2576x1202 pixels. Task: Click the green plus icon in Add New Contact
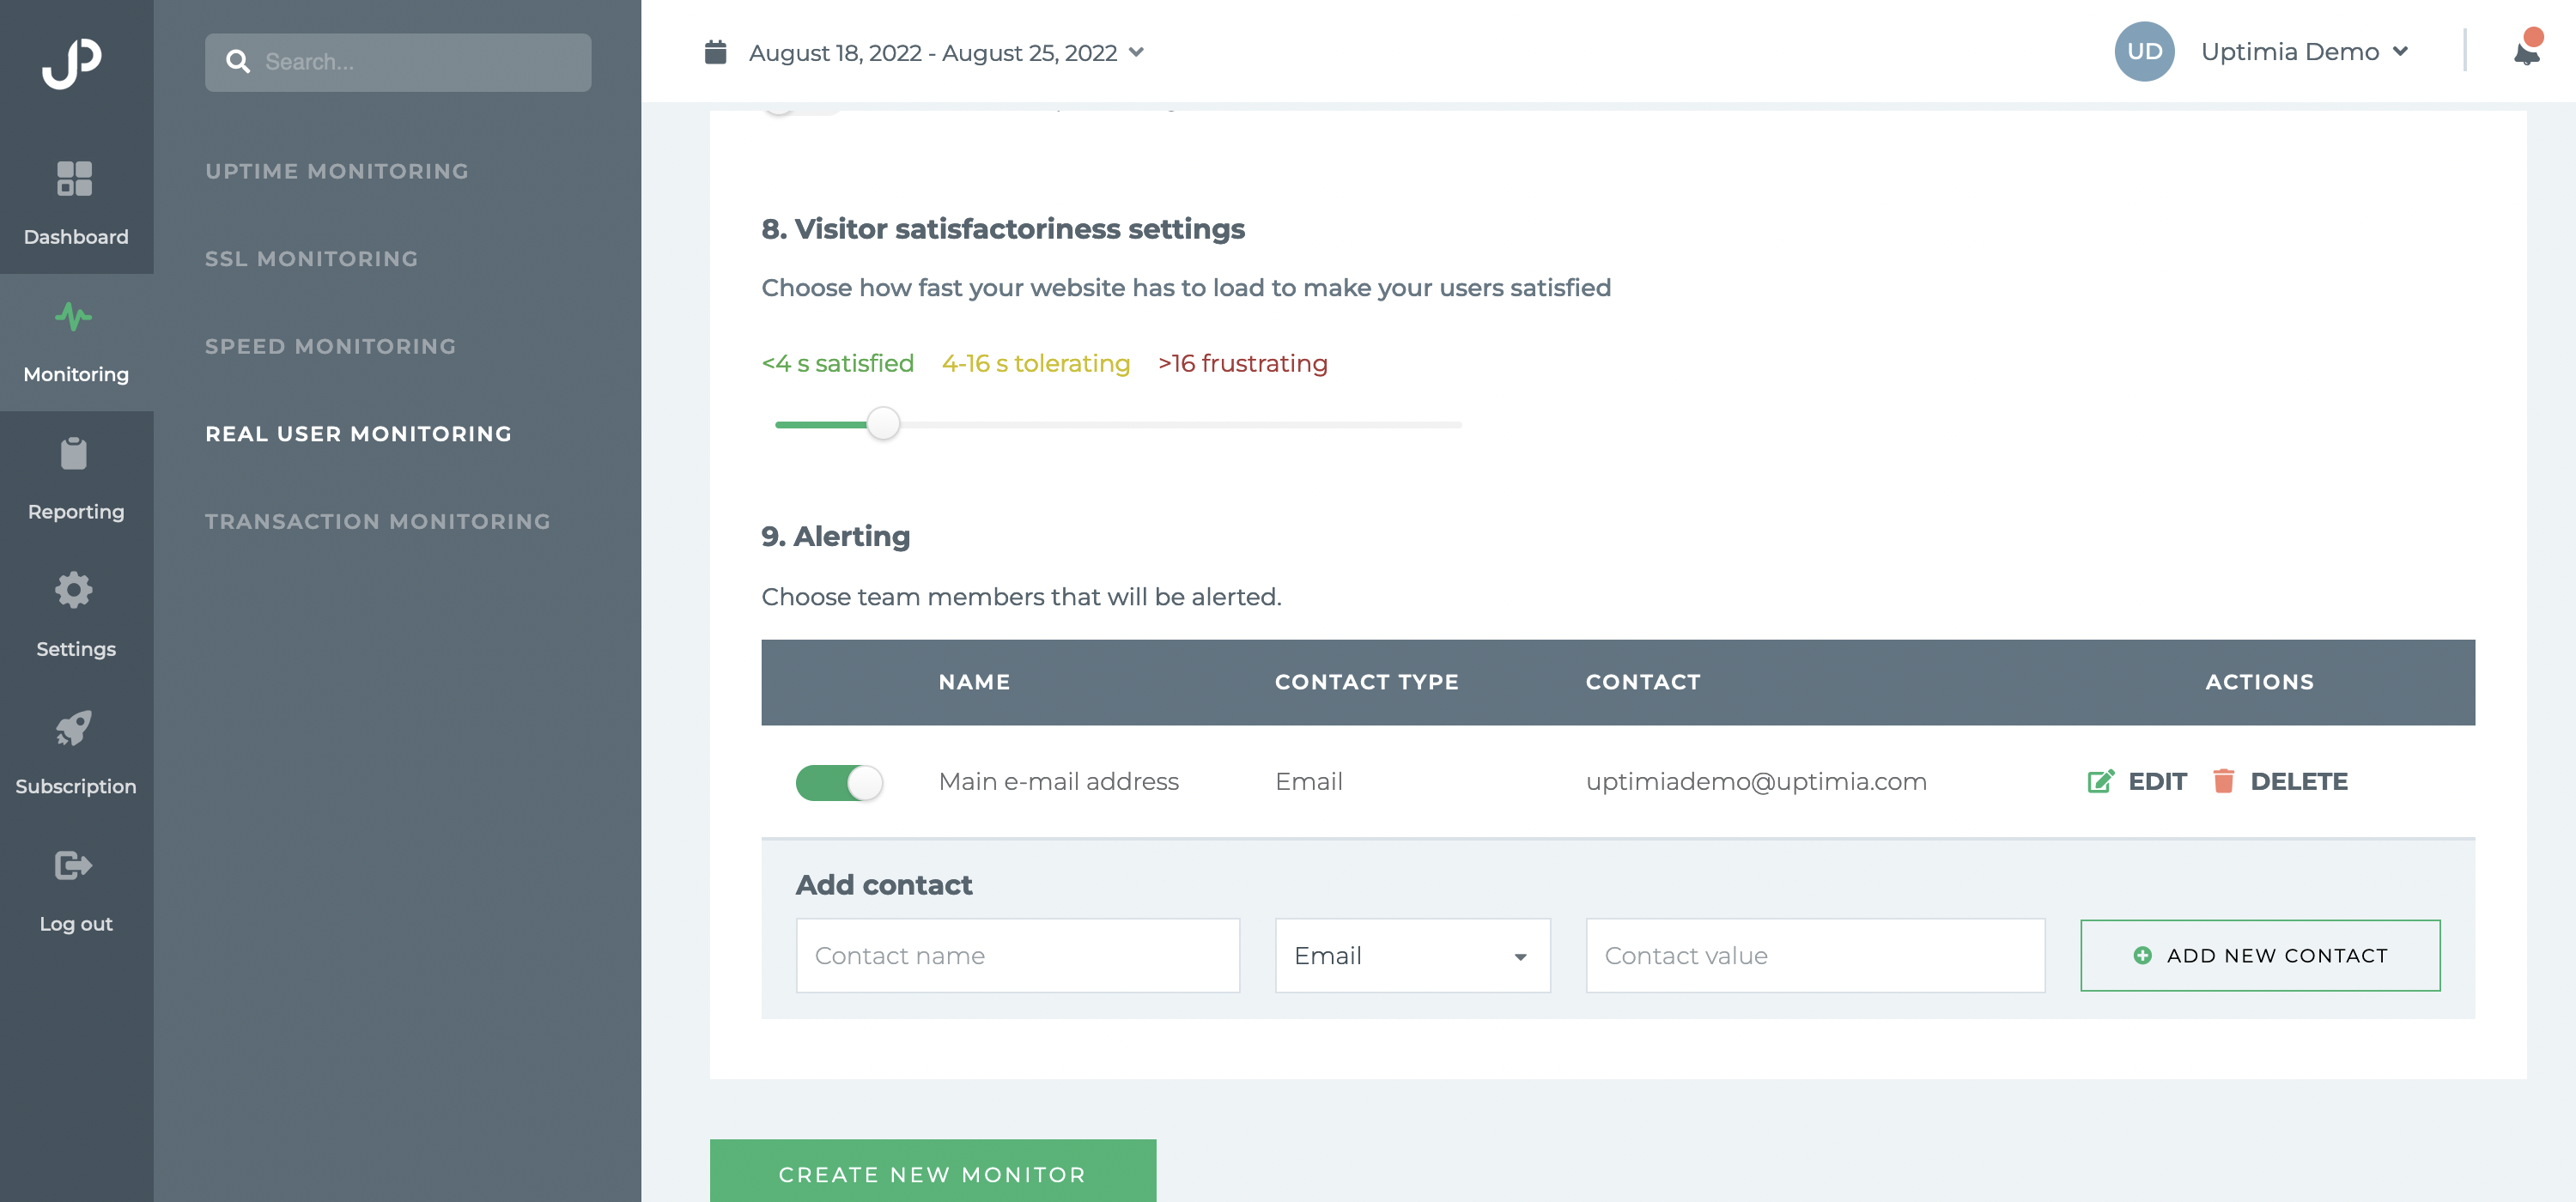pos(2142,955)
